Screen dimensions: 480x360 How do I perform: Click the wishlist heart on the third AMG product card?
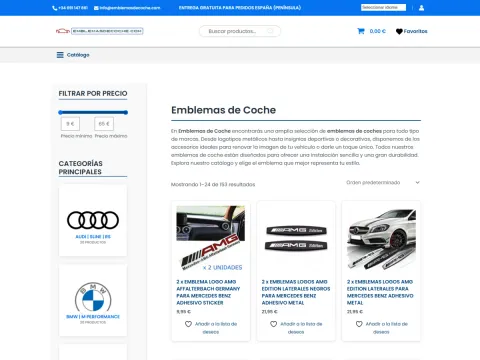point(359,324)
